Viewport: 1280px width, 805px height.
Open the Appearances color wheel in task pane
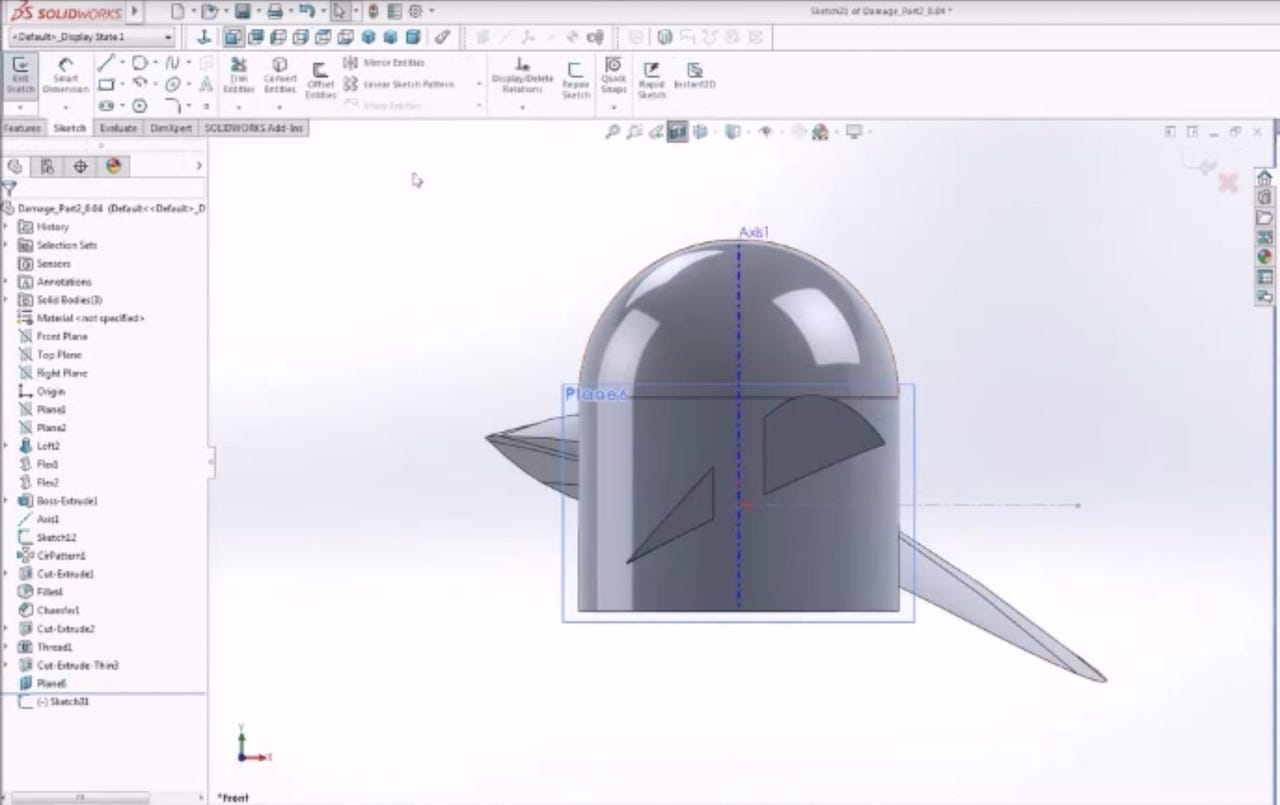1265,257
